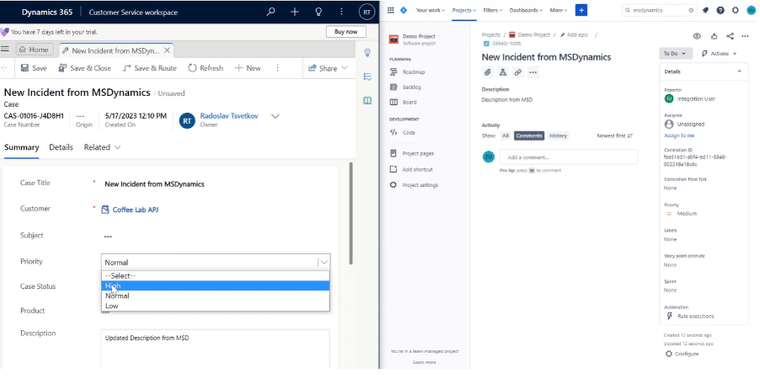This screenshot has width=760, height=378.
Task: Open the Jira help question mark icon
Action: coord(720,10)
